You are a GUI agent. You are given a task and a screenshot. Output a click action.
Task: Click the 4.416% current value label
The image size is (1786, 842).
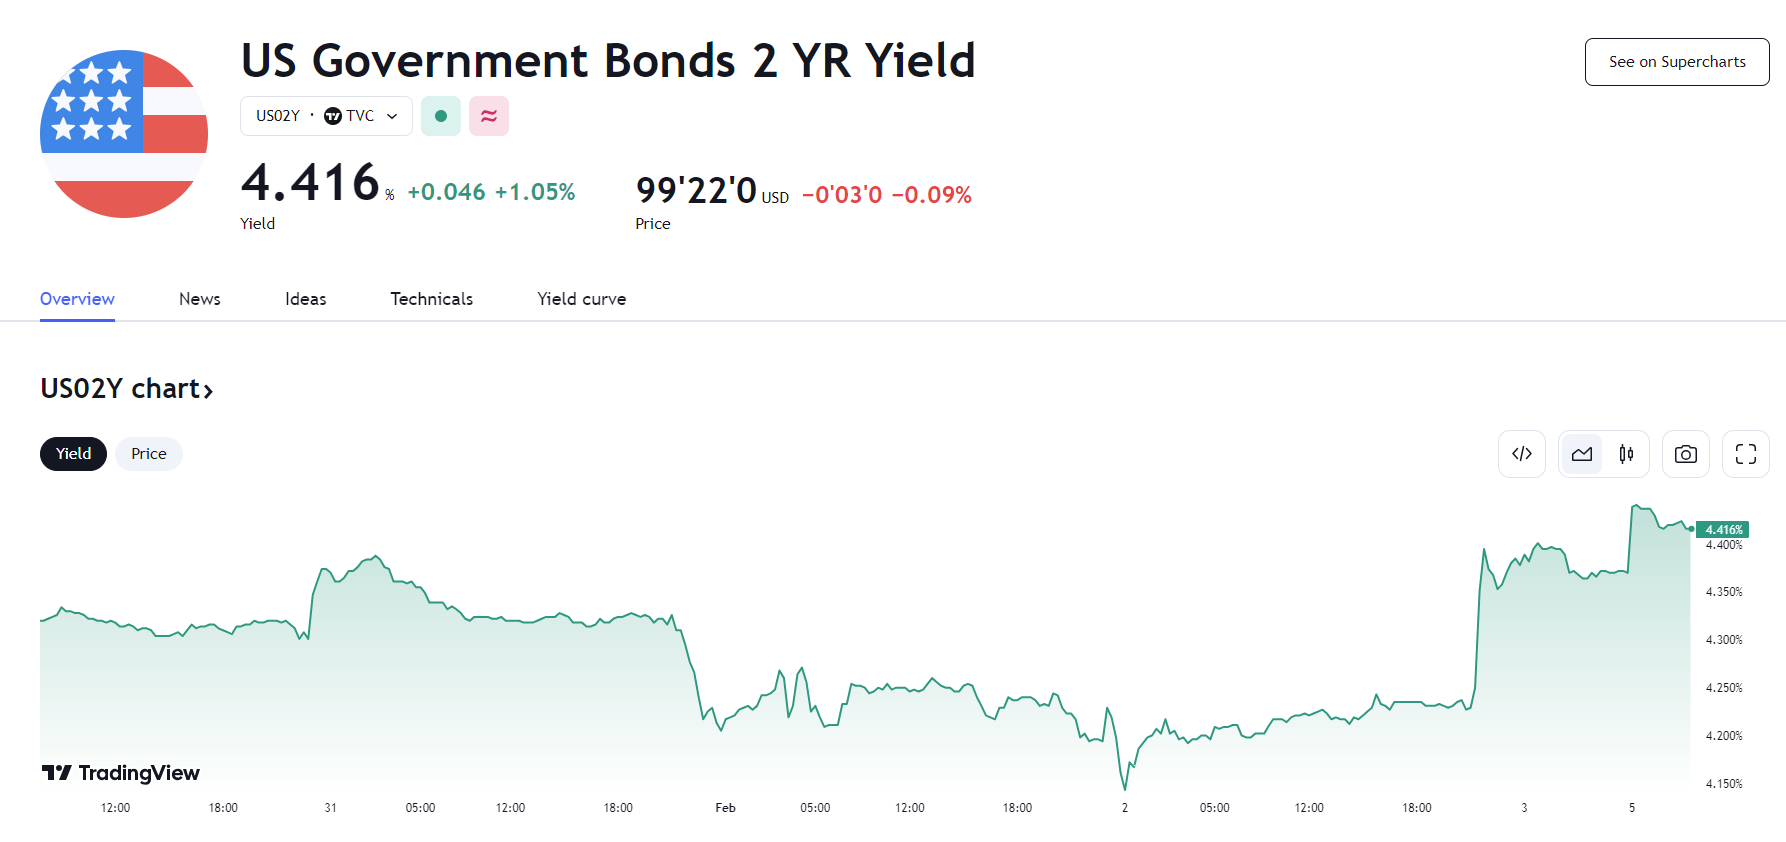1723,530
